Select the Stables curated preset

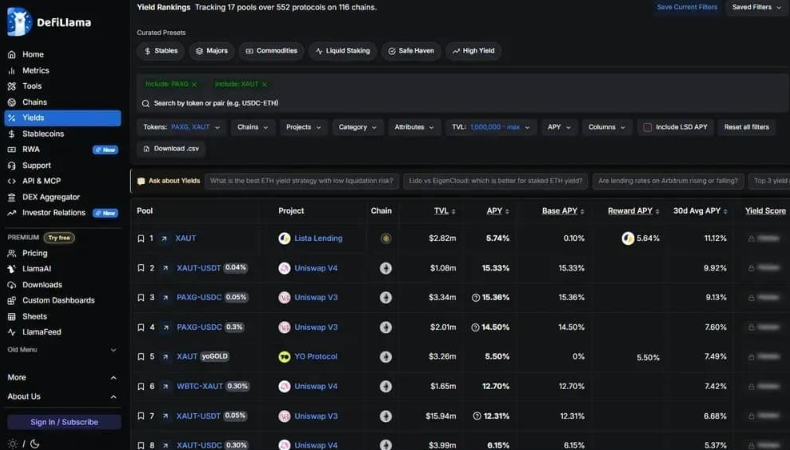pyautogui.click(x=161, y=51)
